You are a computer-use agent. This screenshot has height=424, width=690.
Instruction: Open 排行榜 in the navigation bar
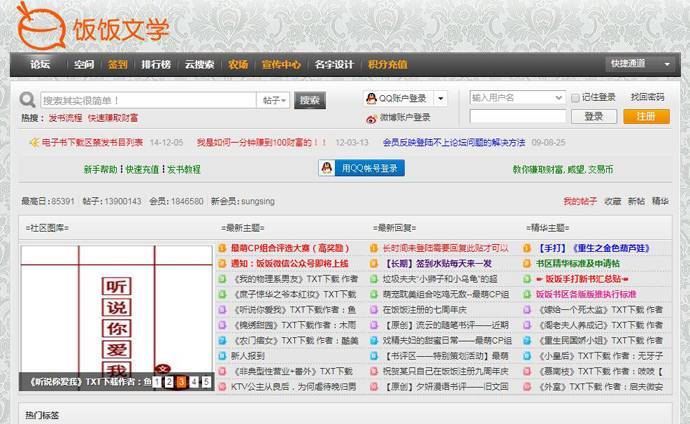155,64
